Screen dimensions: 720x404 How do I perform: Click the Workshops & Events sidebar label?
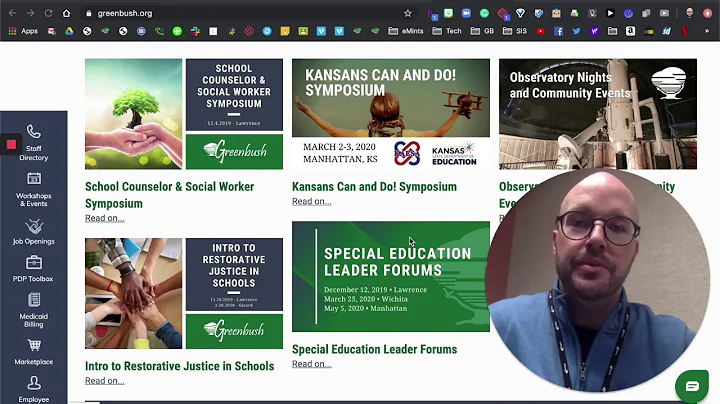click(x=34, y=200)
